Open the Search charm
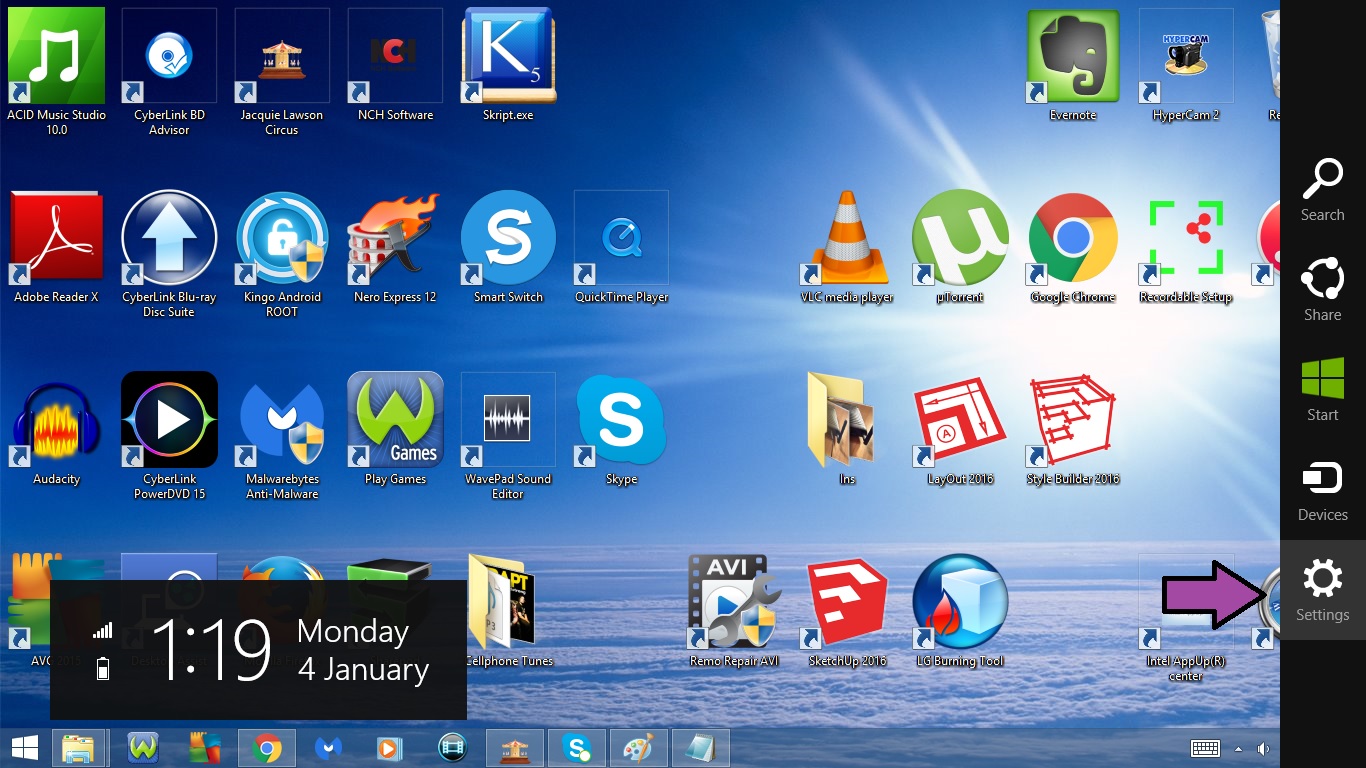1366x768 pixels. [x=1323, y=190]
